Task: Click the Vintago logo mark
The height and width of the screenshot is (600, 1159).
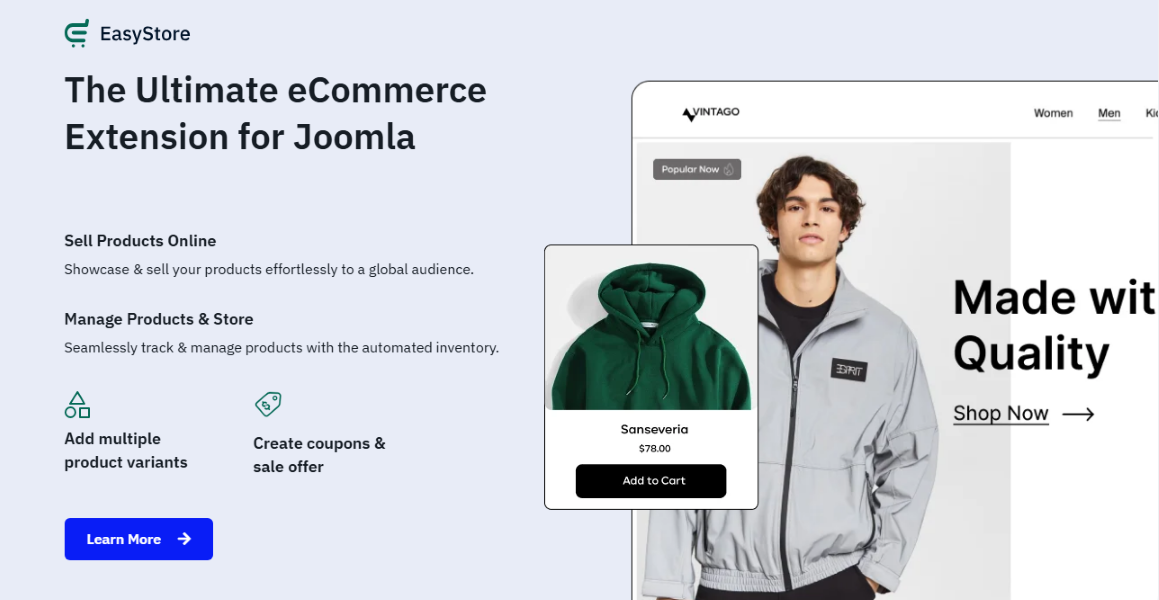Action: pyautogui.click(x=688, y=115)
